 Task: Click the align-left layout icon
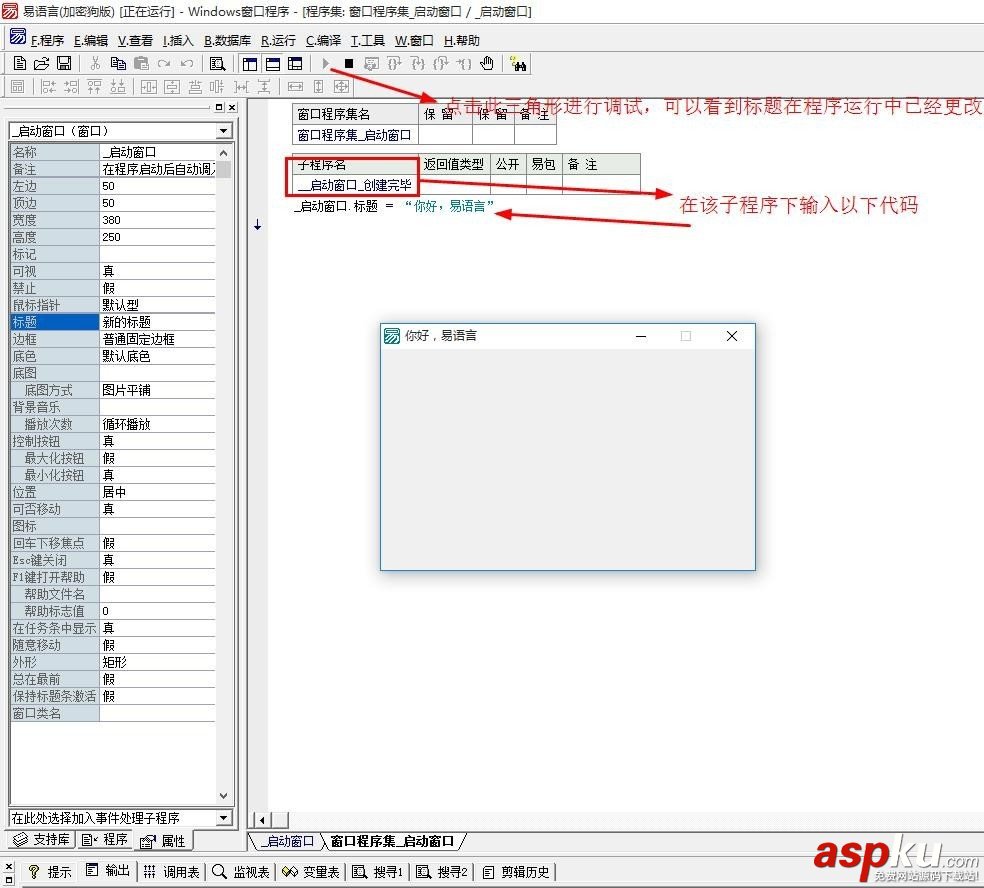tap(48, 87)
